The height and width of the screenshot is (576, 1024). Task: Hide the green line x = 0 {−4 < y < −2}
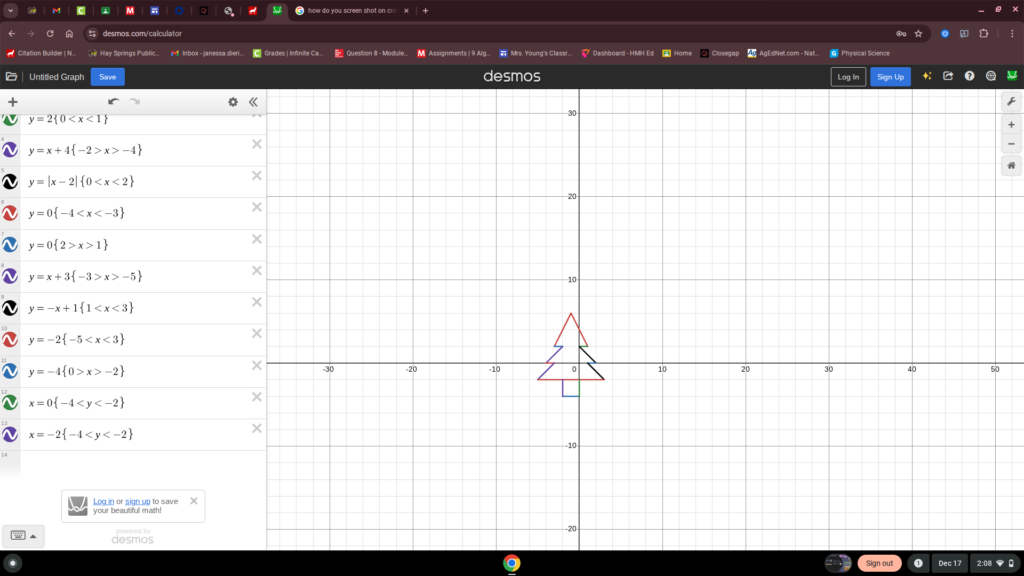[10, 403]
